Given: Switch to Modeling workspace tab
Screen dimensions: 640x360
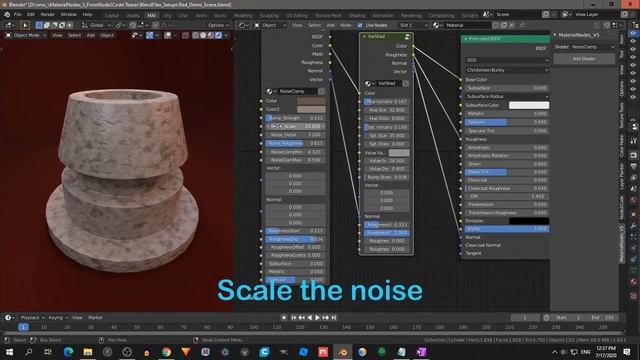Looking at the screenshot, I should click(x=243, y=16).
